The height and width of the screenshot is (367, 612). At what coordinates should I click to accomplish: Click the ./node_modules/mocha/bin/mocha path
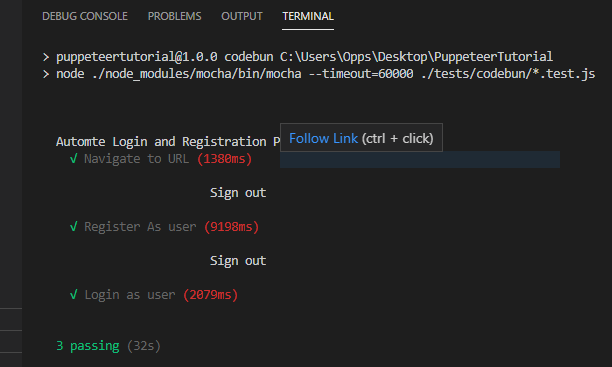[x=197, y=74]
